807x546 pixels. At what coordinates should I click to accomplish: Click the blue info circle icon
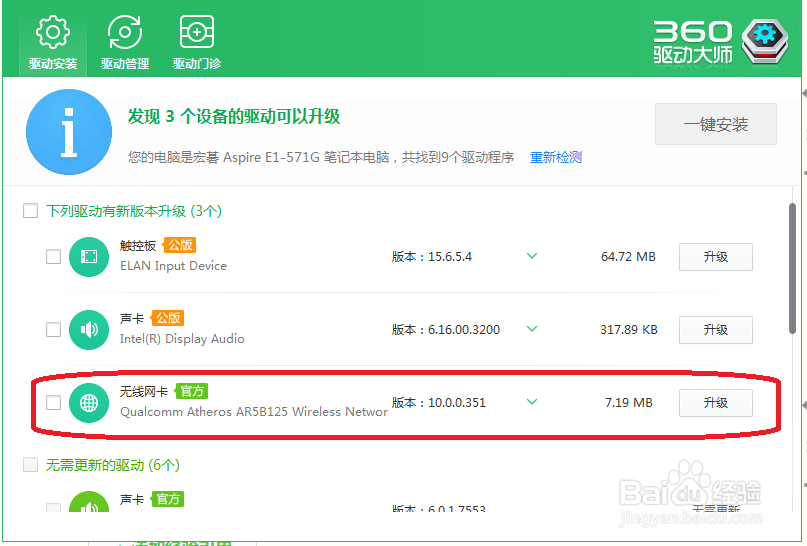(69, 132)
